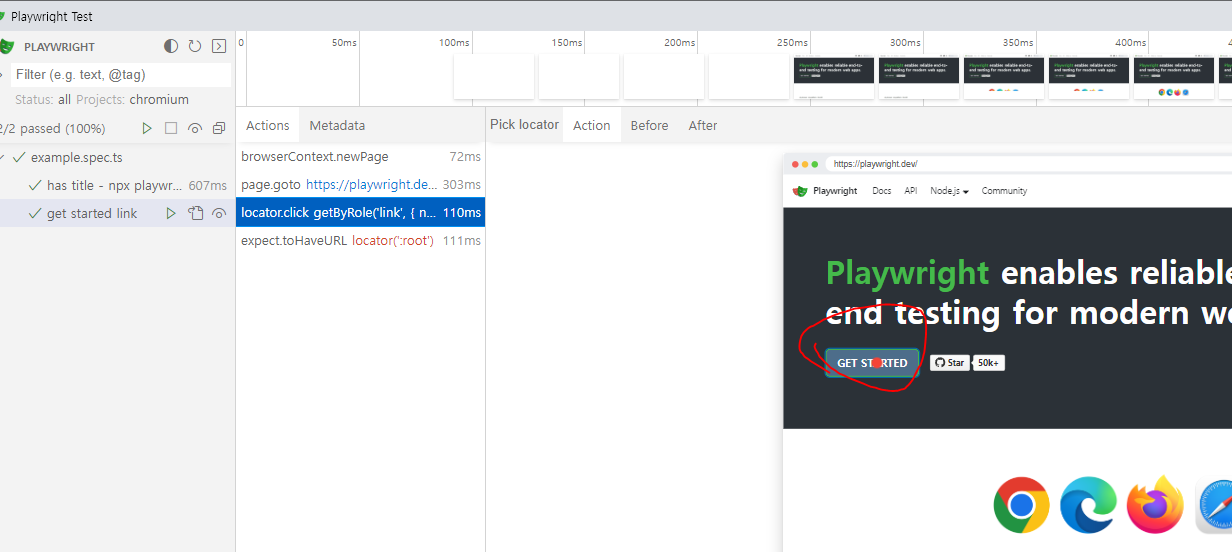Click the first blank timeline thumbnail
Image resolution: width=1232 pixels, height=552 pixels.
pos(494,77)
